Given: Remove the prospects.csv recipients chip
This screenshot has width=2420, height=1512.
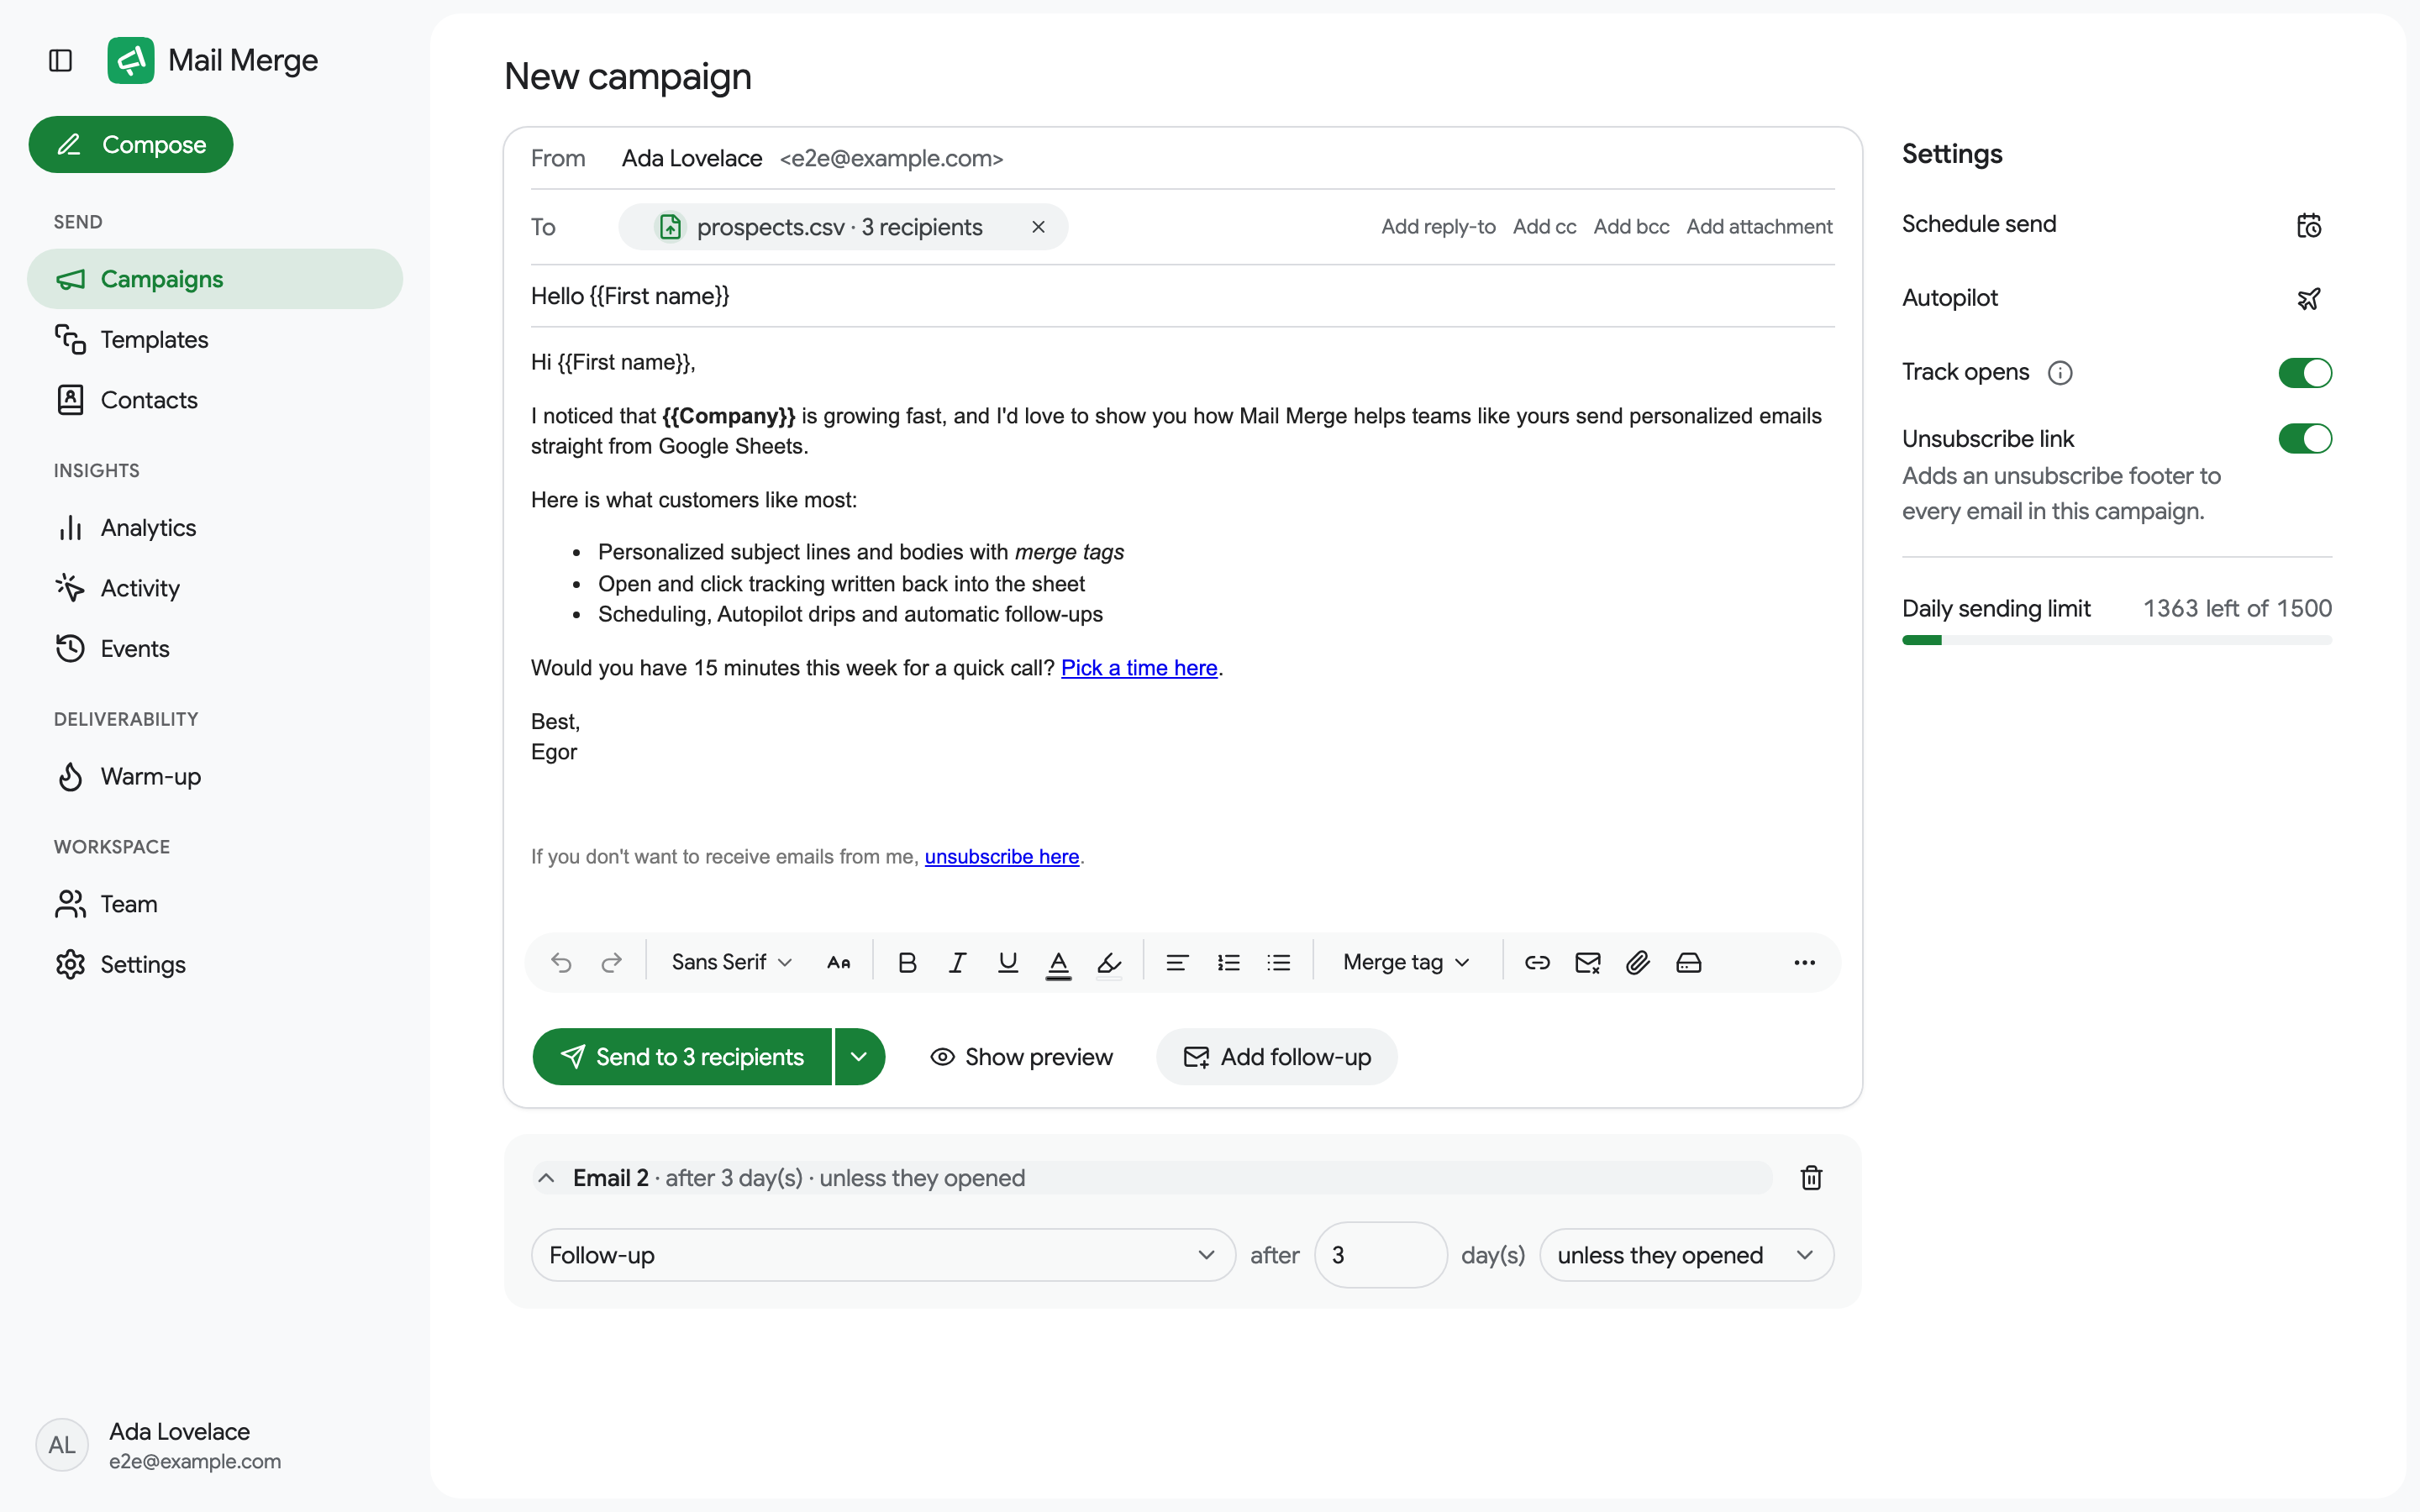Looking at the screenshot, I should [1038, 227].
